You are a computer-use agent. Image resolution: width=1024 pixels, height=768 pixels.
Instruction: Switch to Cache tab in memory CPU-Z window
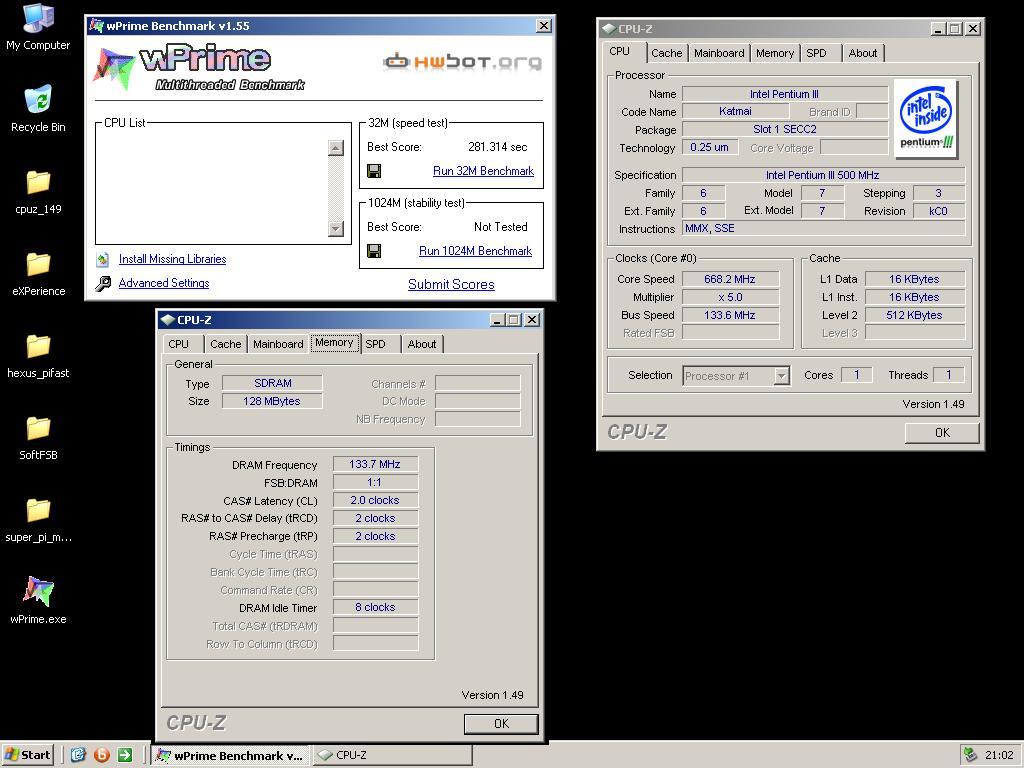pos(226,344)
